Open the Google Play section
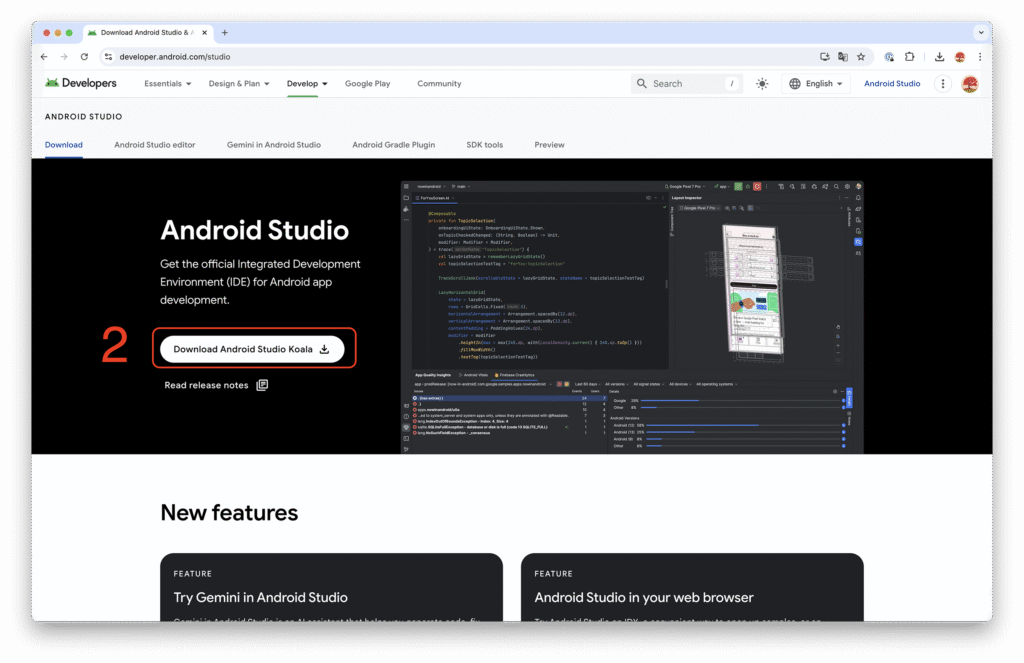The height and width of the screenshot is (663, 1024). point(368,84)
